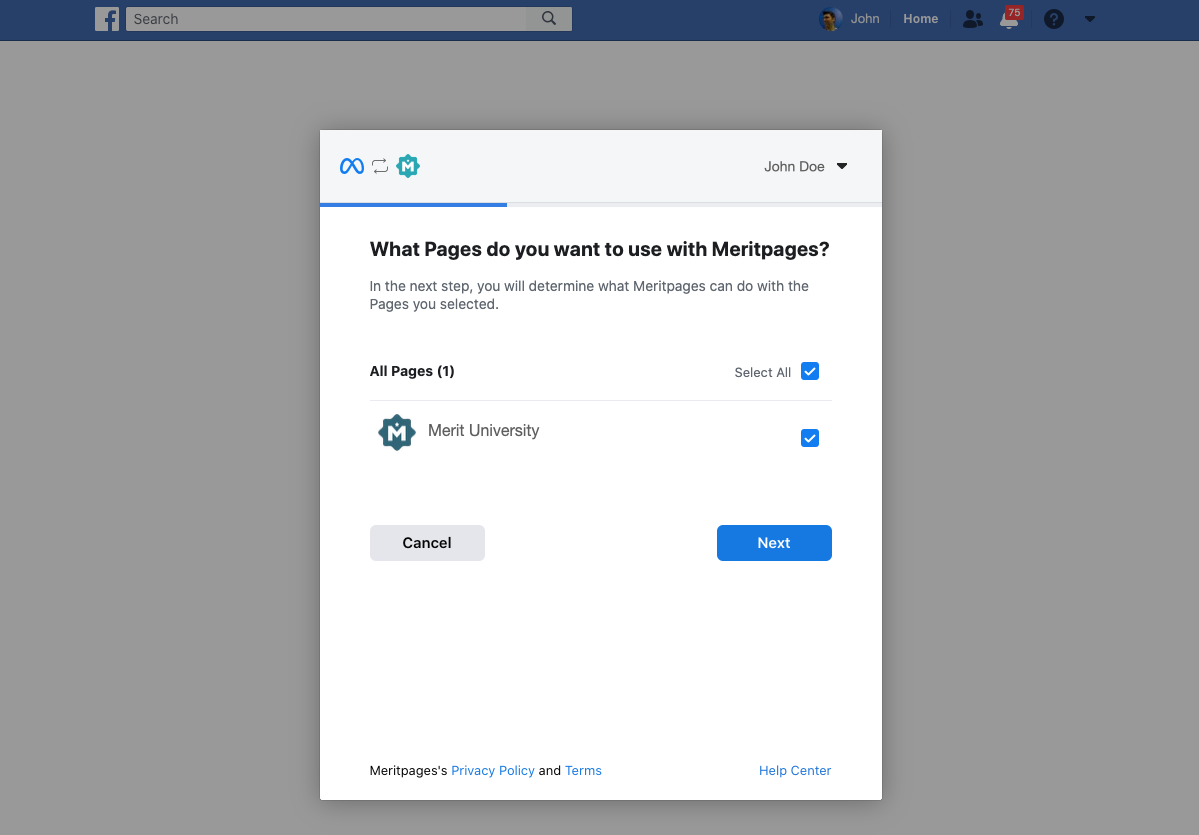Click the Meta logo in dialog header
The width and height of the screenshot is (1199, 835).
click(352, 167)
